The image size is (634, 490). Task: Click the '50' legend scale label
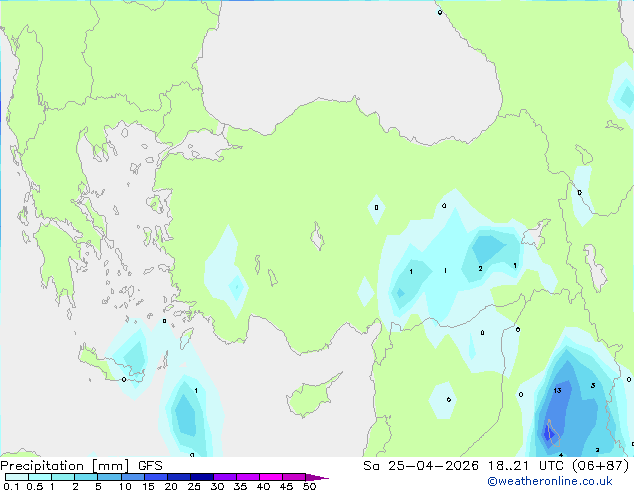tap(309, 486)
